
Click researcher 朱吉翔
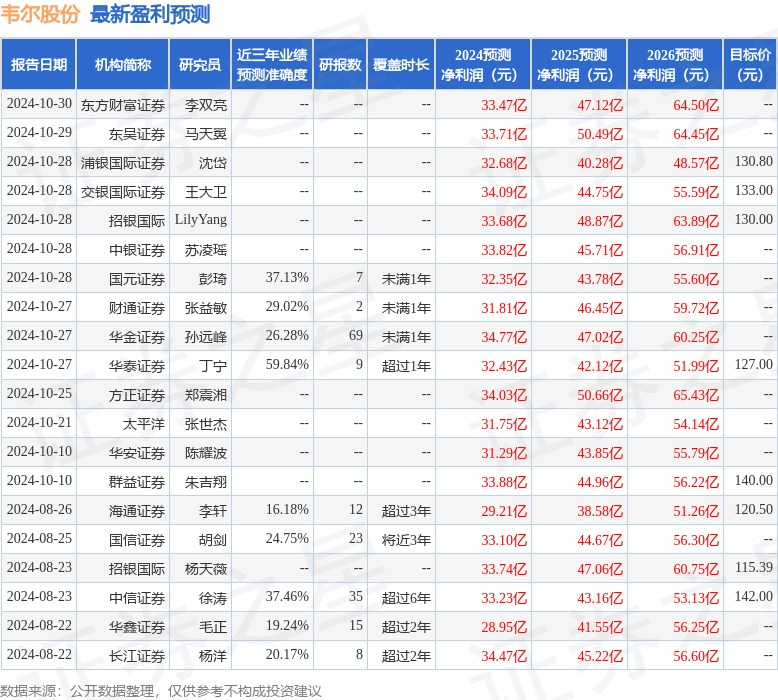point(206,482)
